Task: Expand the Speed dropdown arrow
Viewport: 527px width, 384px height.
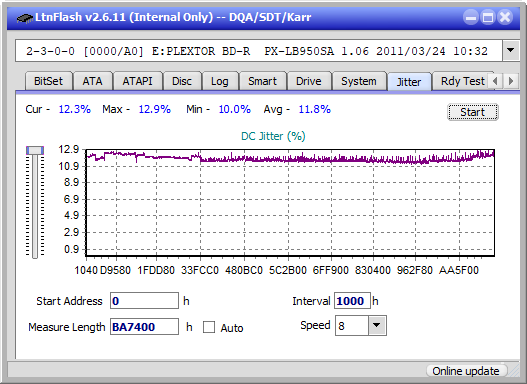Action: pyautogui.click(x=377, y=325)
